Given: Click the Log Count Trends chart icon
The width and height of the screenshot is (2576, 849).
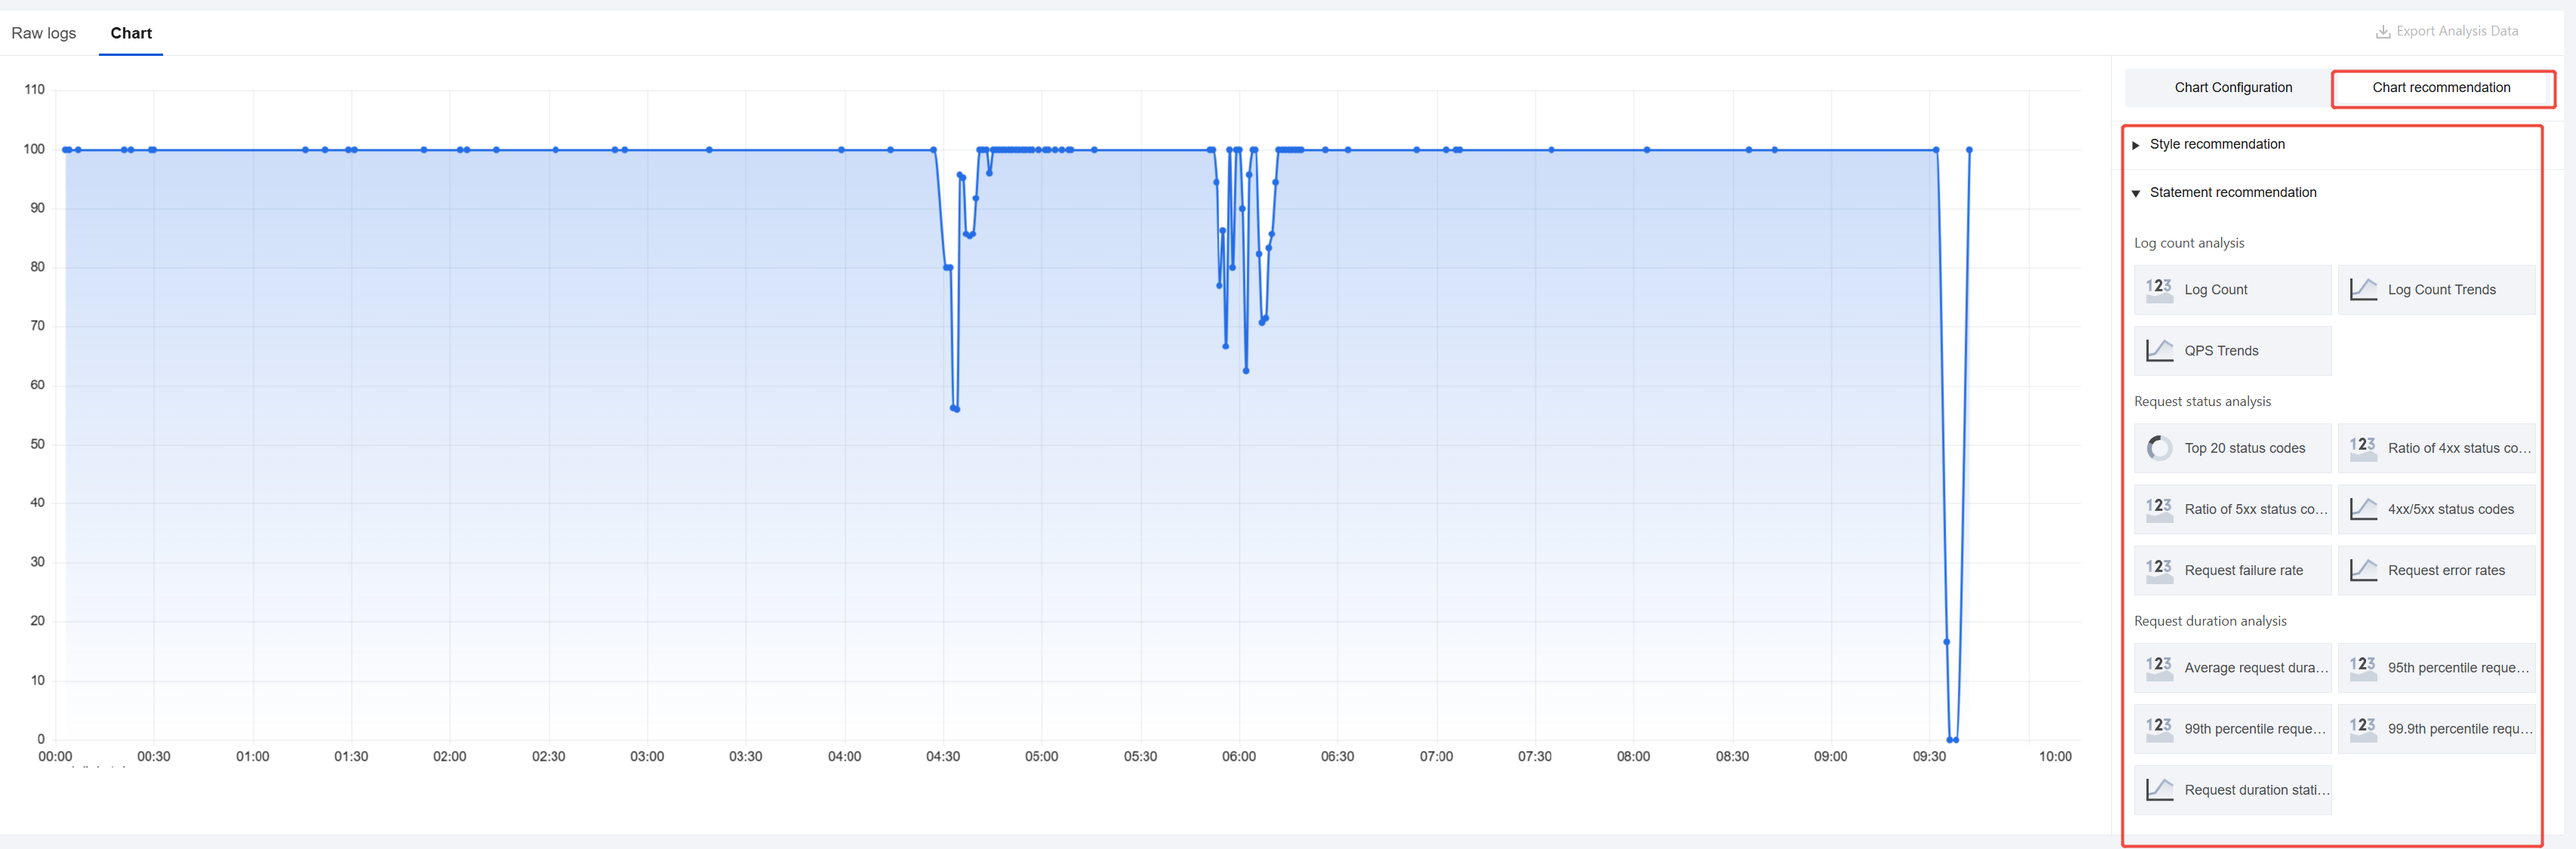Looking at the screenshot, I should [2363, 290].
